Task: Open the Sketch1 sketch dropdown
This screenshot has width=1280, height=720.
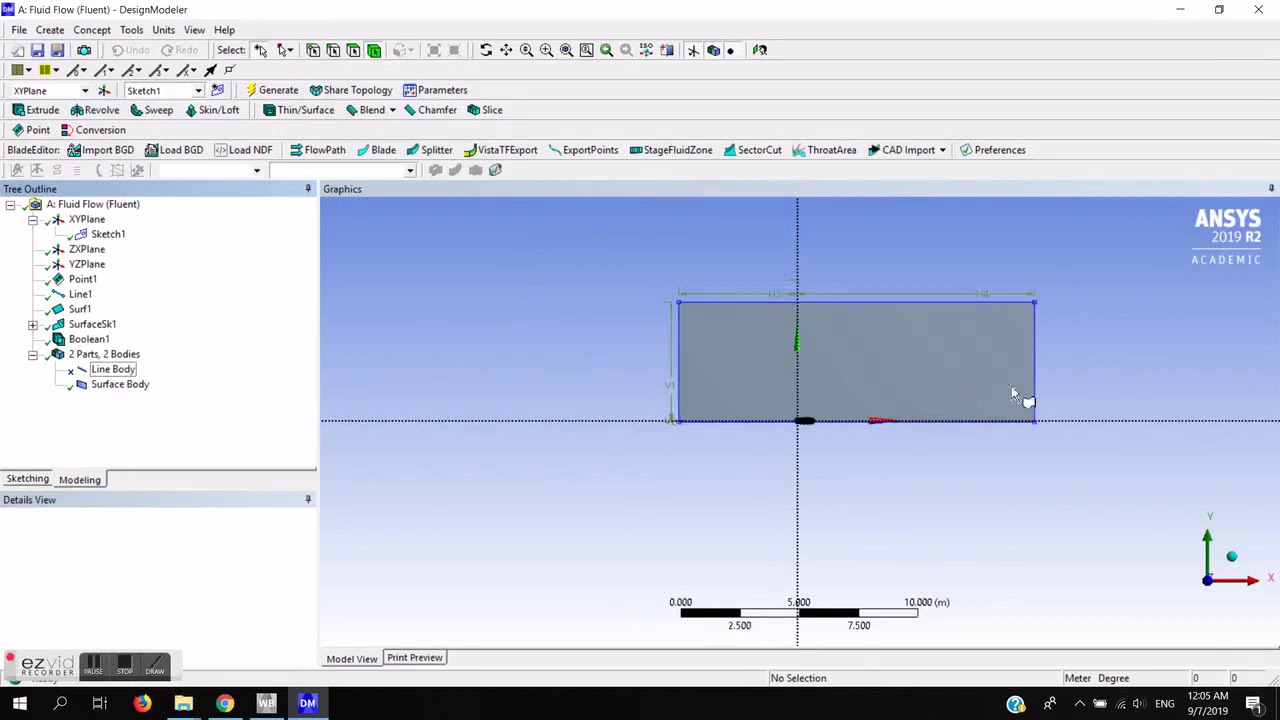Action: [x=198, y=91]
